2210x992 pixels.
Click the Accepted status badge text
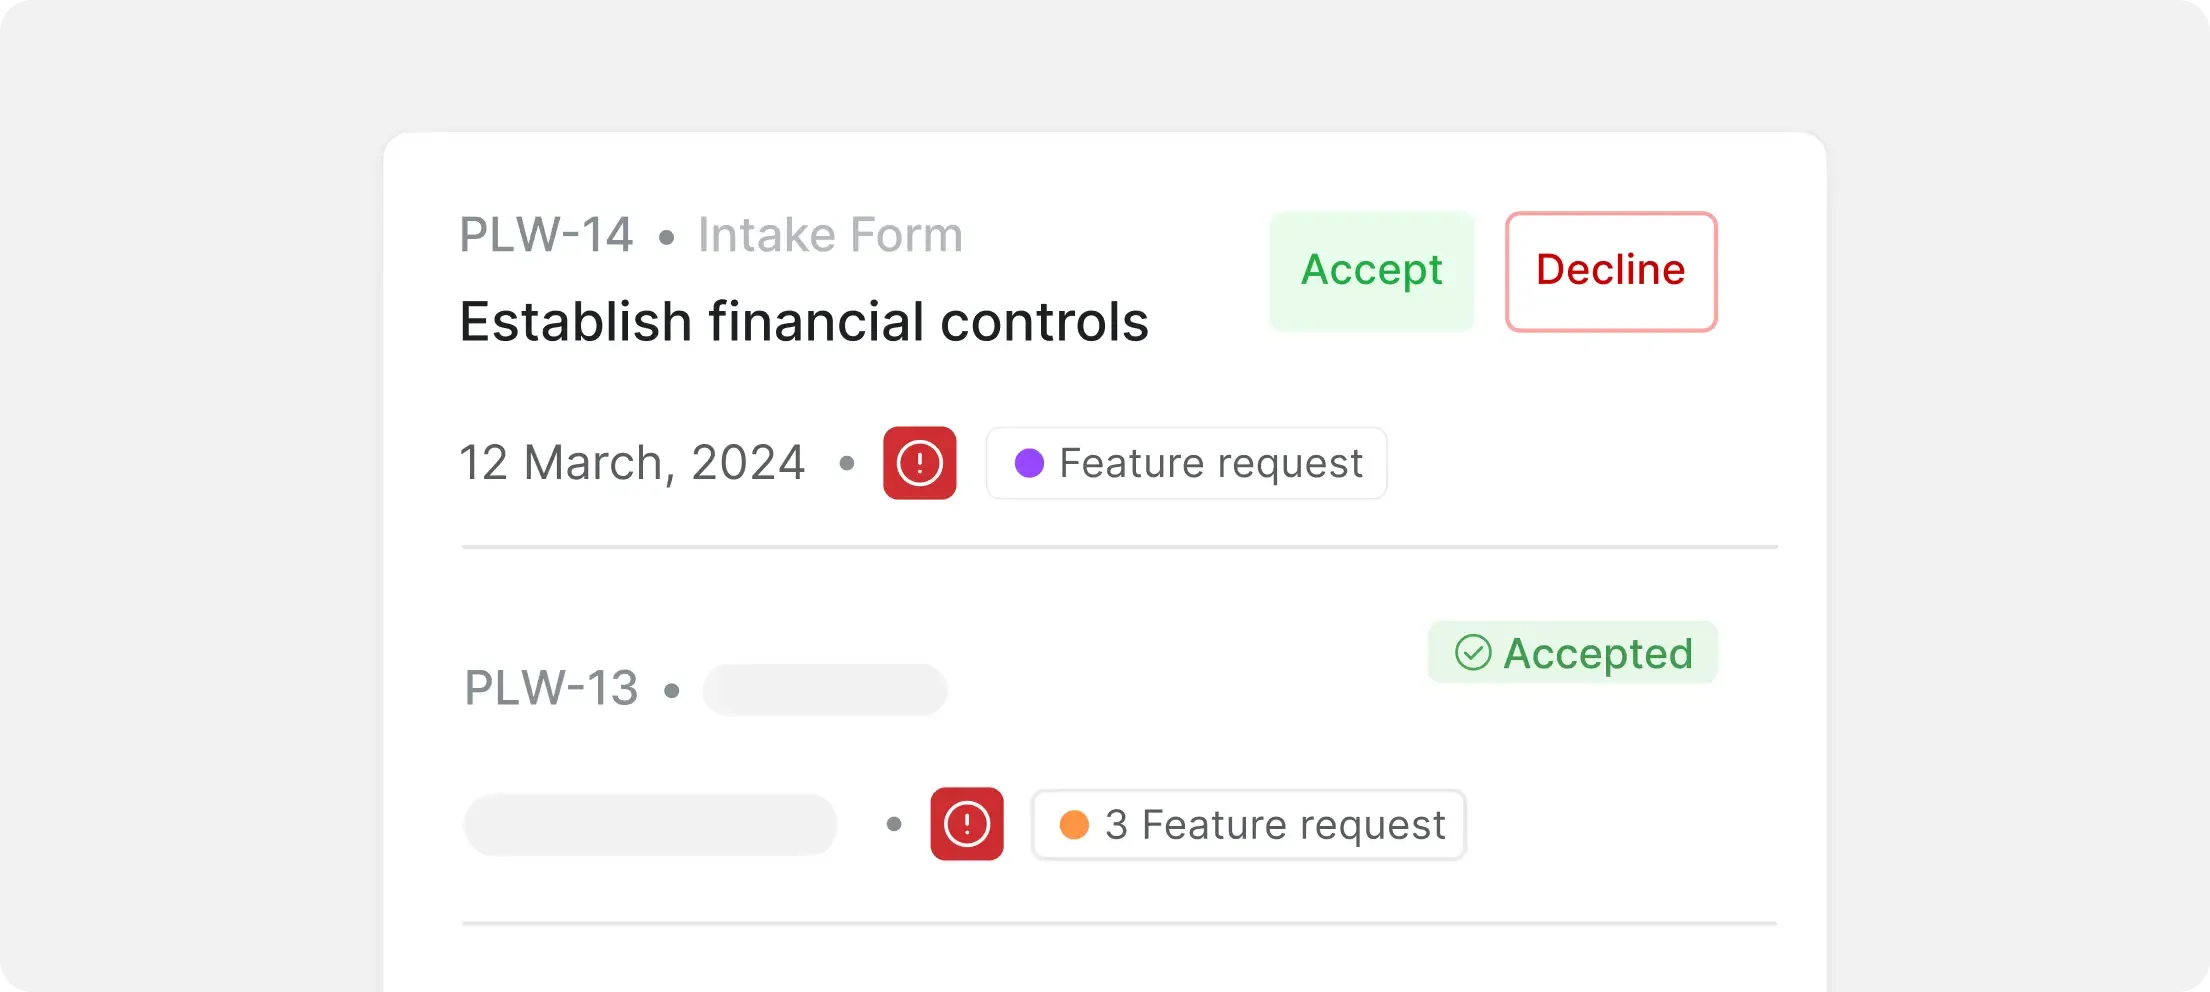tap(1597, 653)
